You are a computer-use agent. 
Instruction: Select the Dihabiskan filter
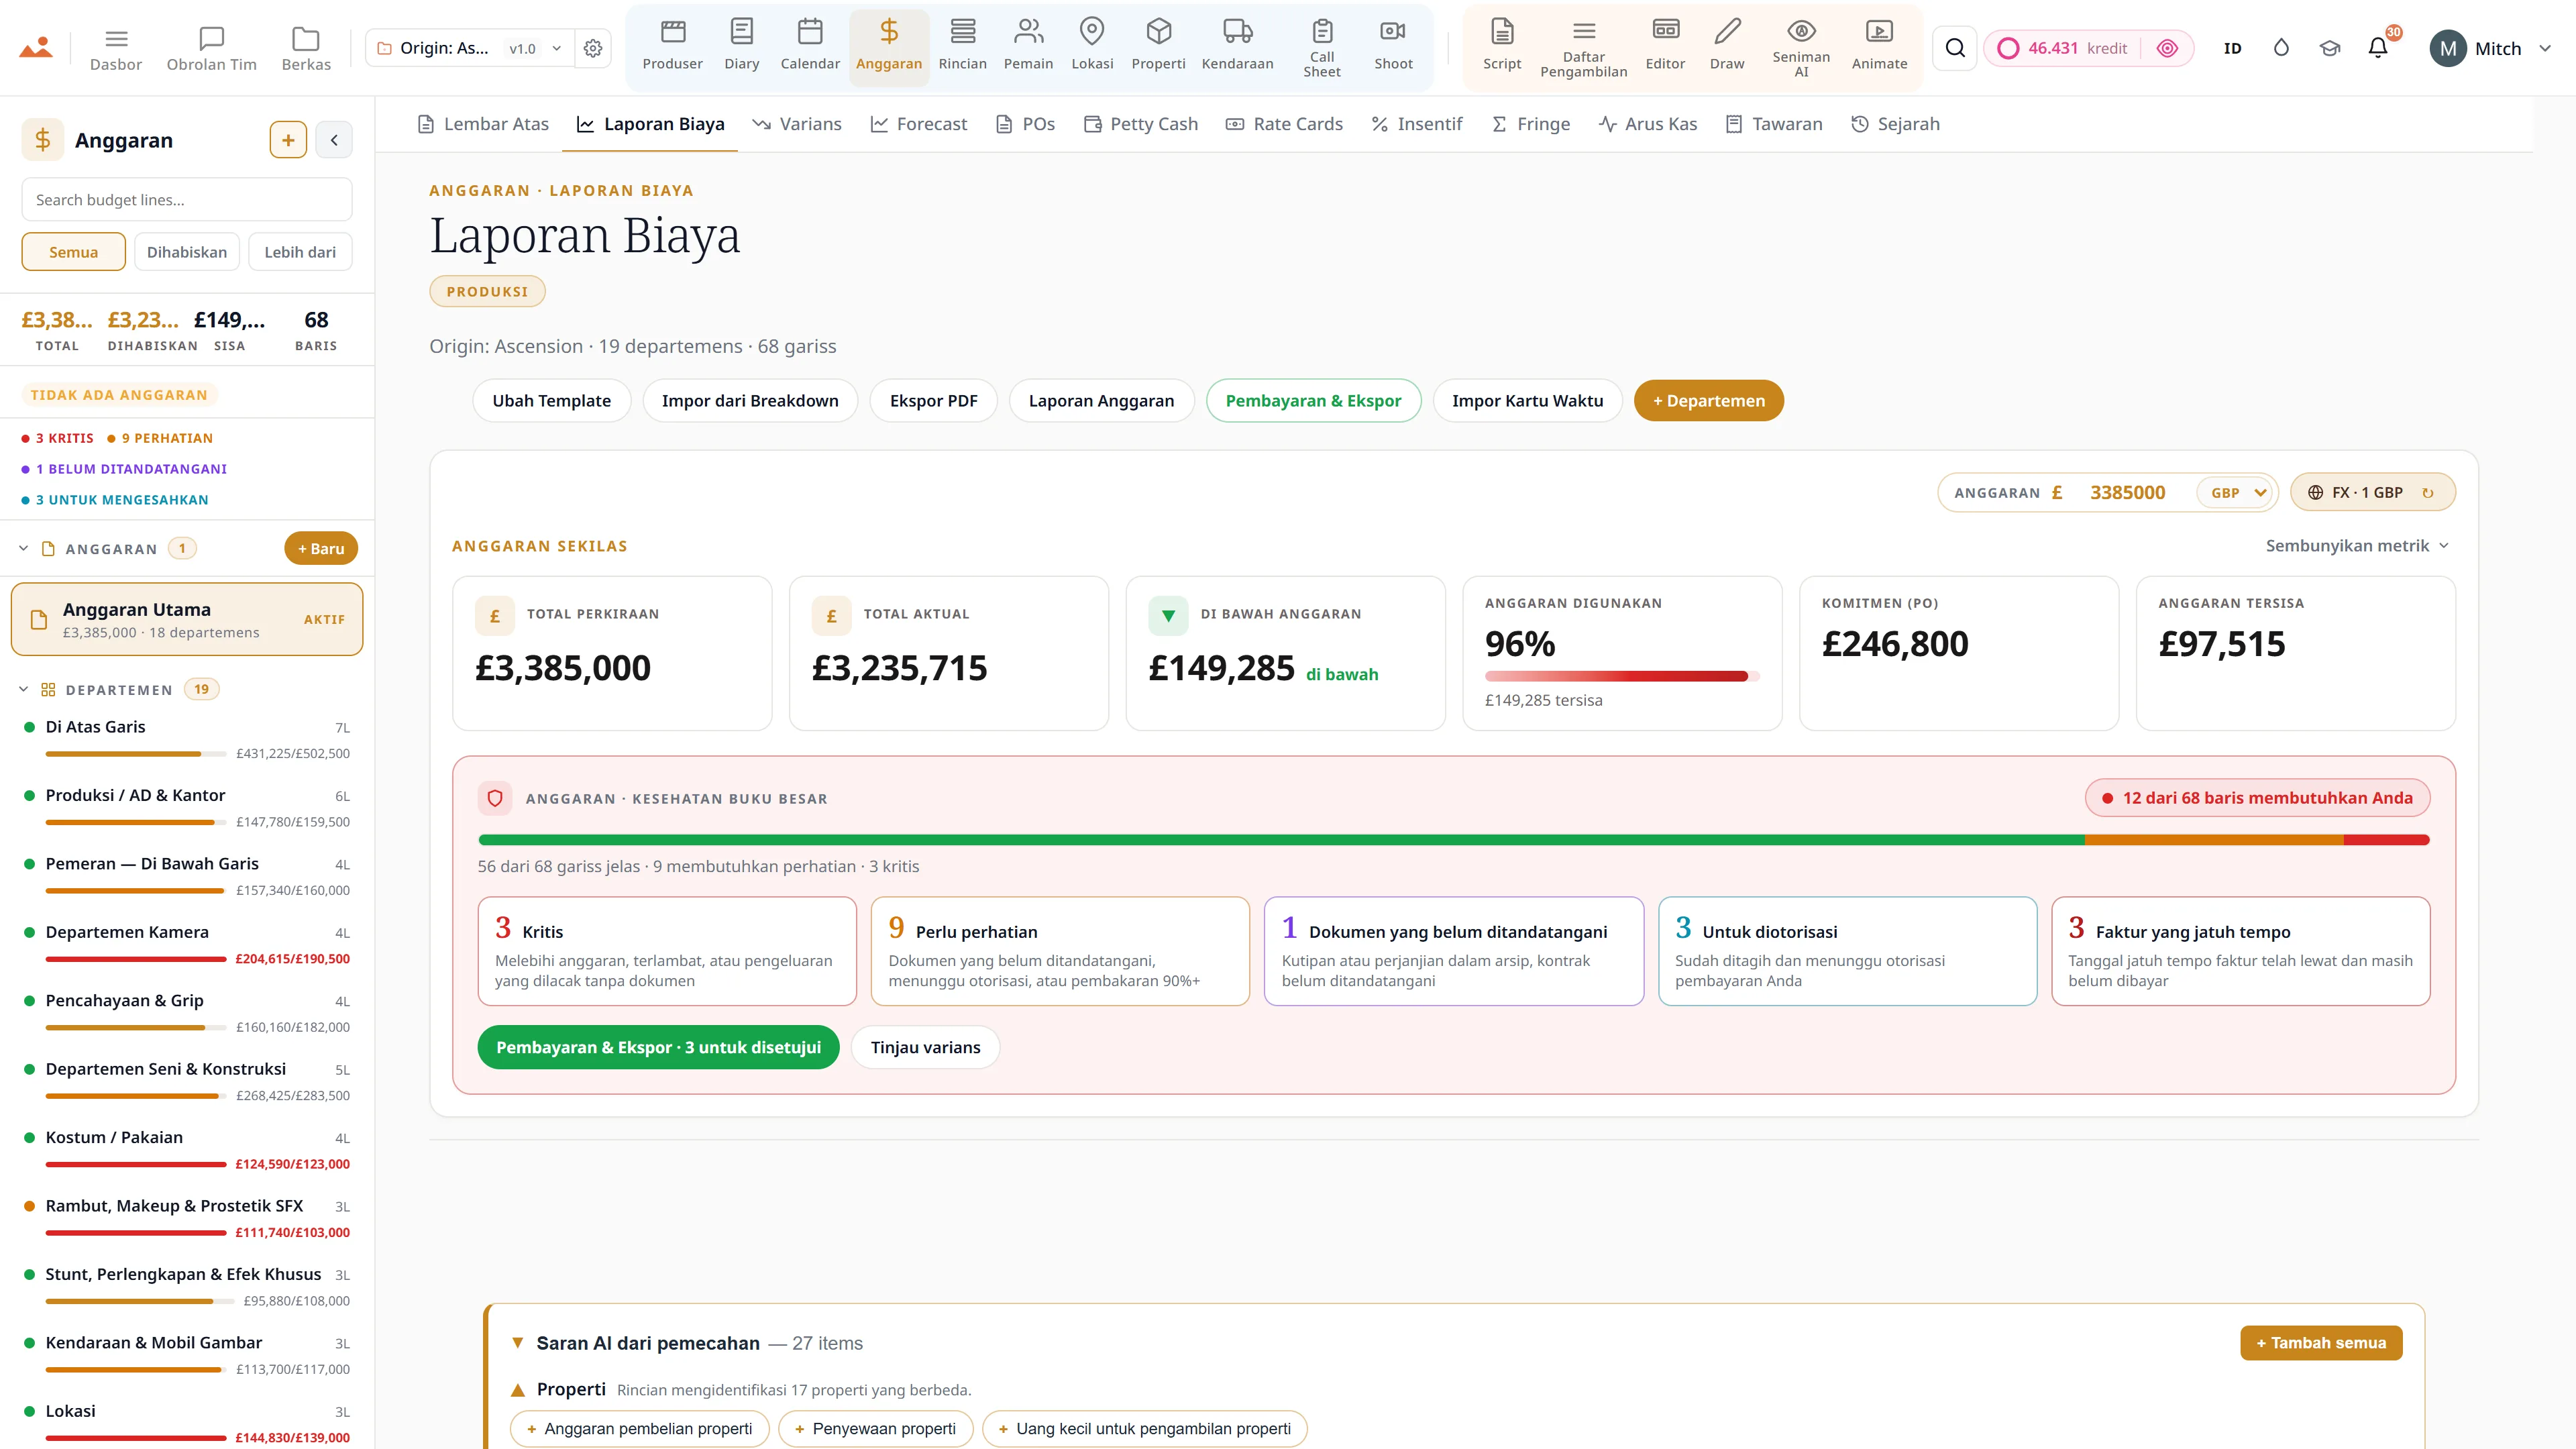coord(187,252)
